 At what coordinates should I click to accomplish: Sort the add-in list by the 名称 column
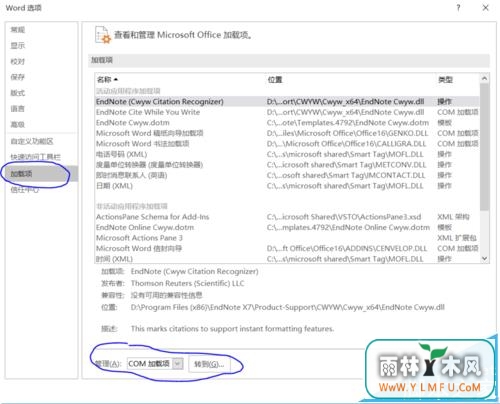click(107, 79)
